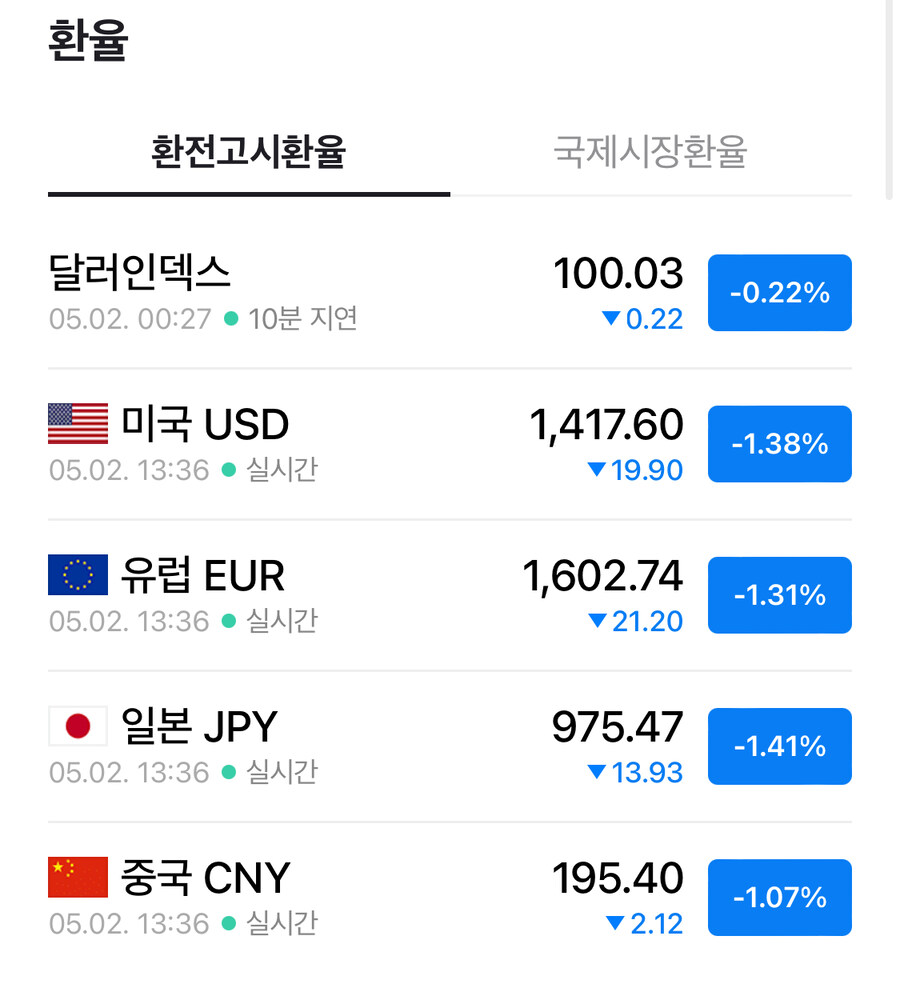900x988 pixels.
Task: Toggle the -1.31% EUR change badge
Action: click(x=780, y=595)
